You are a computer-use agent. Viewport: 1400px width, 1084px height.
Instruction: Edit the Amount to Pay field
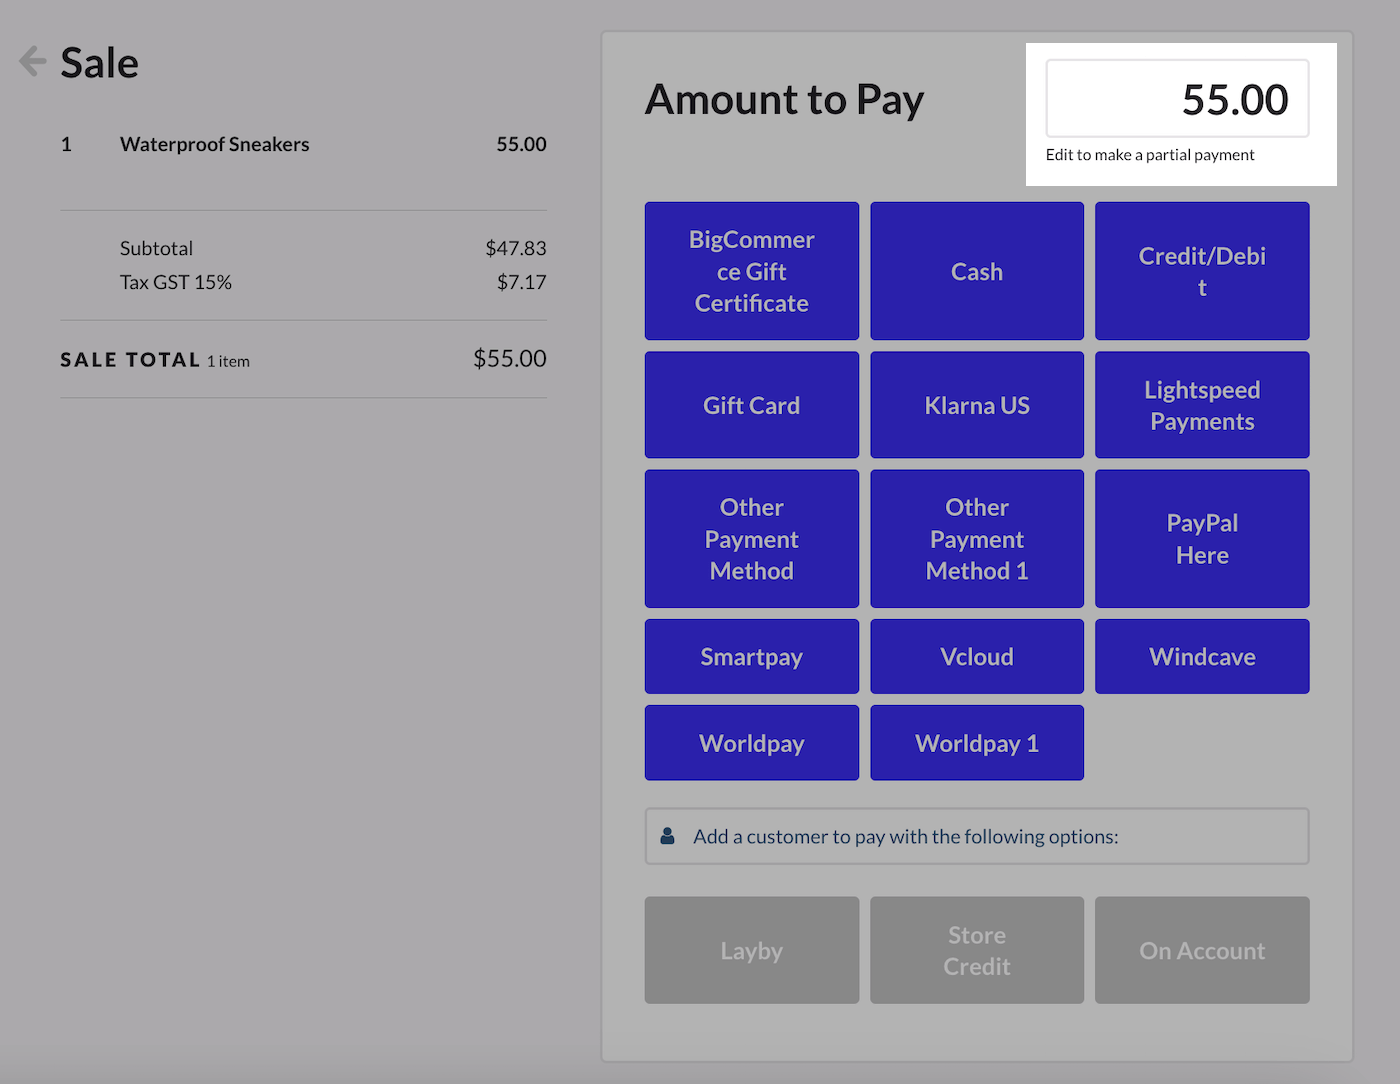[x=1177, y=98]
